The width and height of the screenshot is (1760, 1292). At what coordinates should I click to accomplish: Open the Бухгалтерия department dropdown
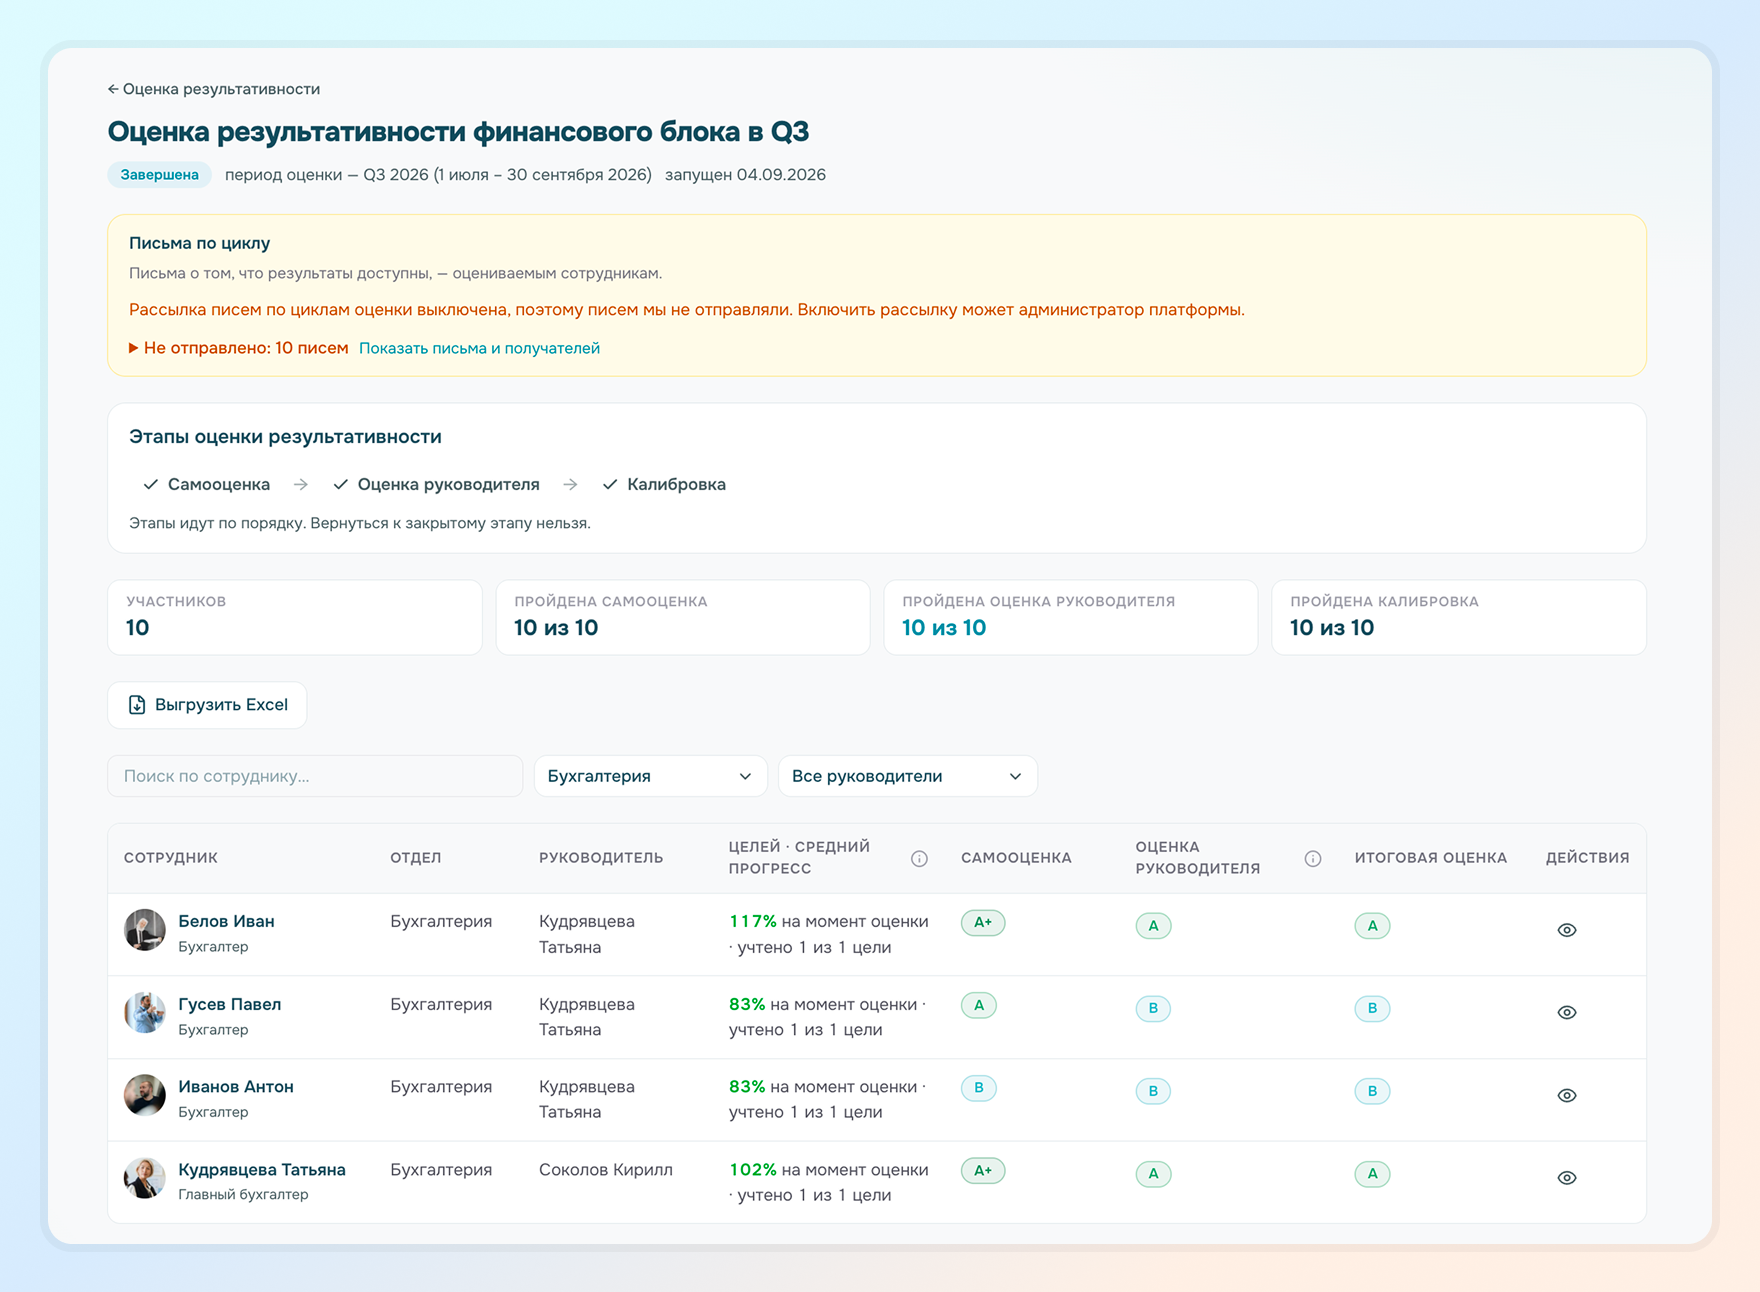pos(650,776)
